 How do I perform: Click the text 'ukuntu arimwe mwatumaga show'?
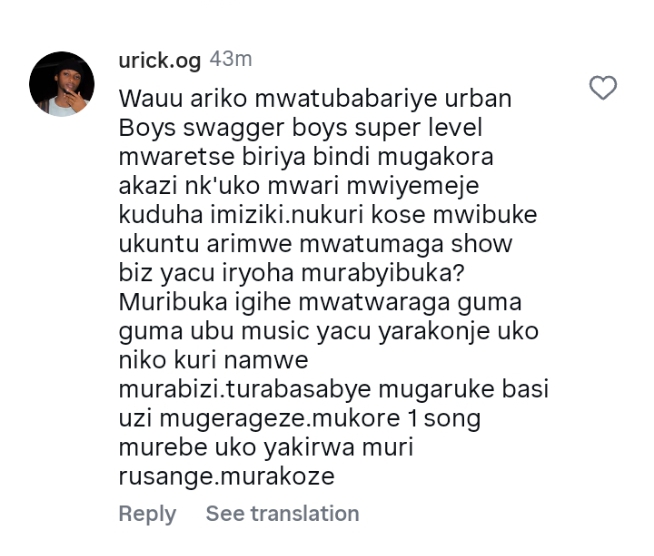[314, 243]
